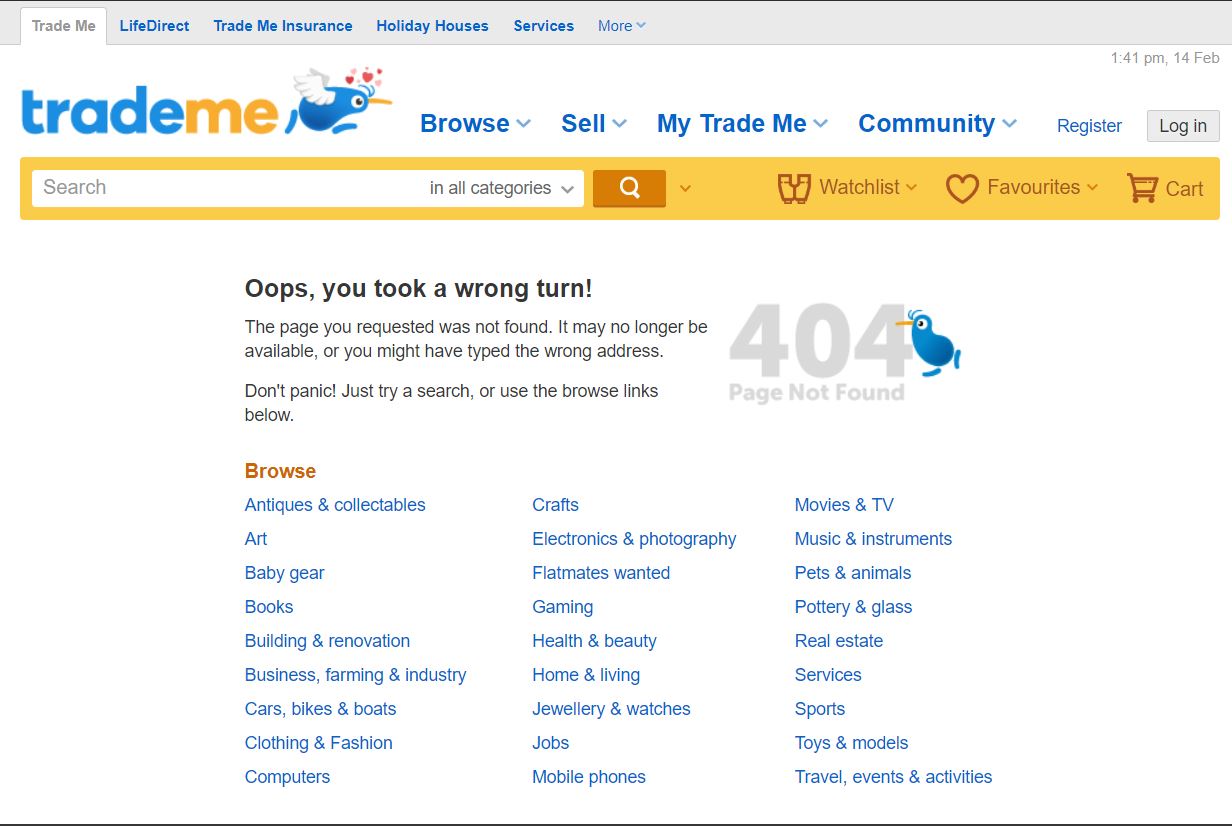
Task: Open the Crafts category
Action: click(556, 505)
